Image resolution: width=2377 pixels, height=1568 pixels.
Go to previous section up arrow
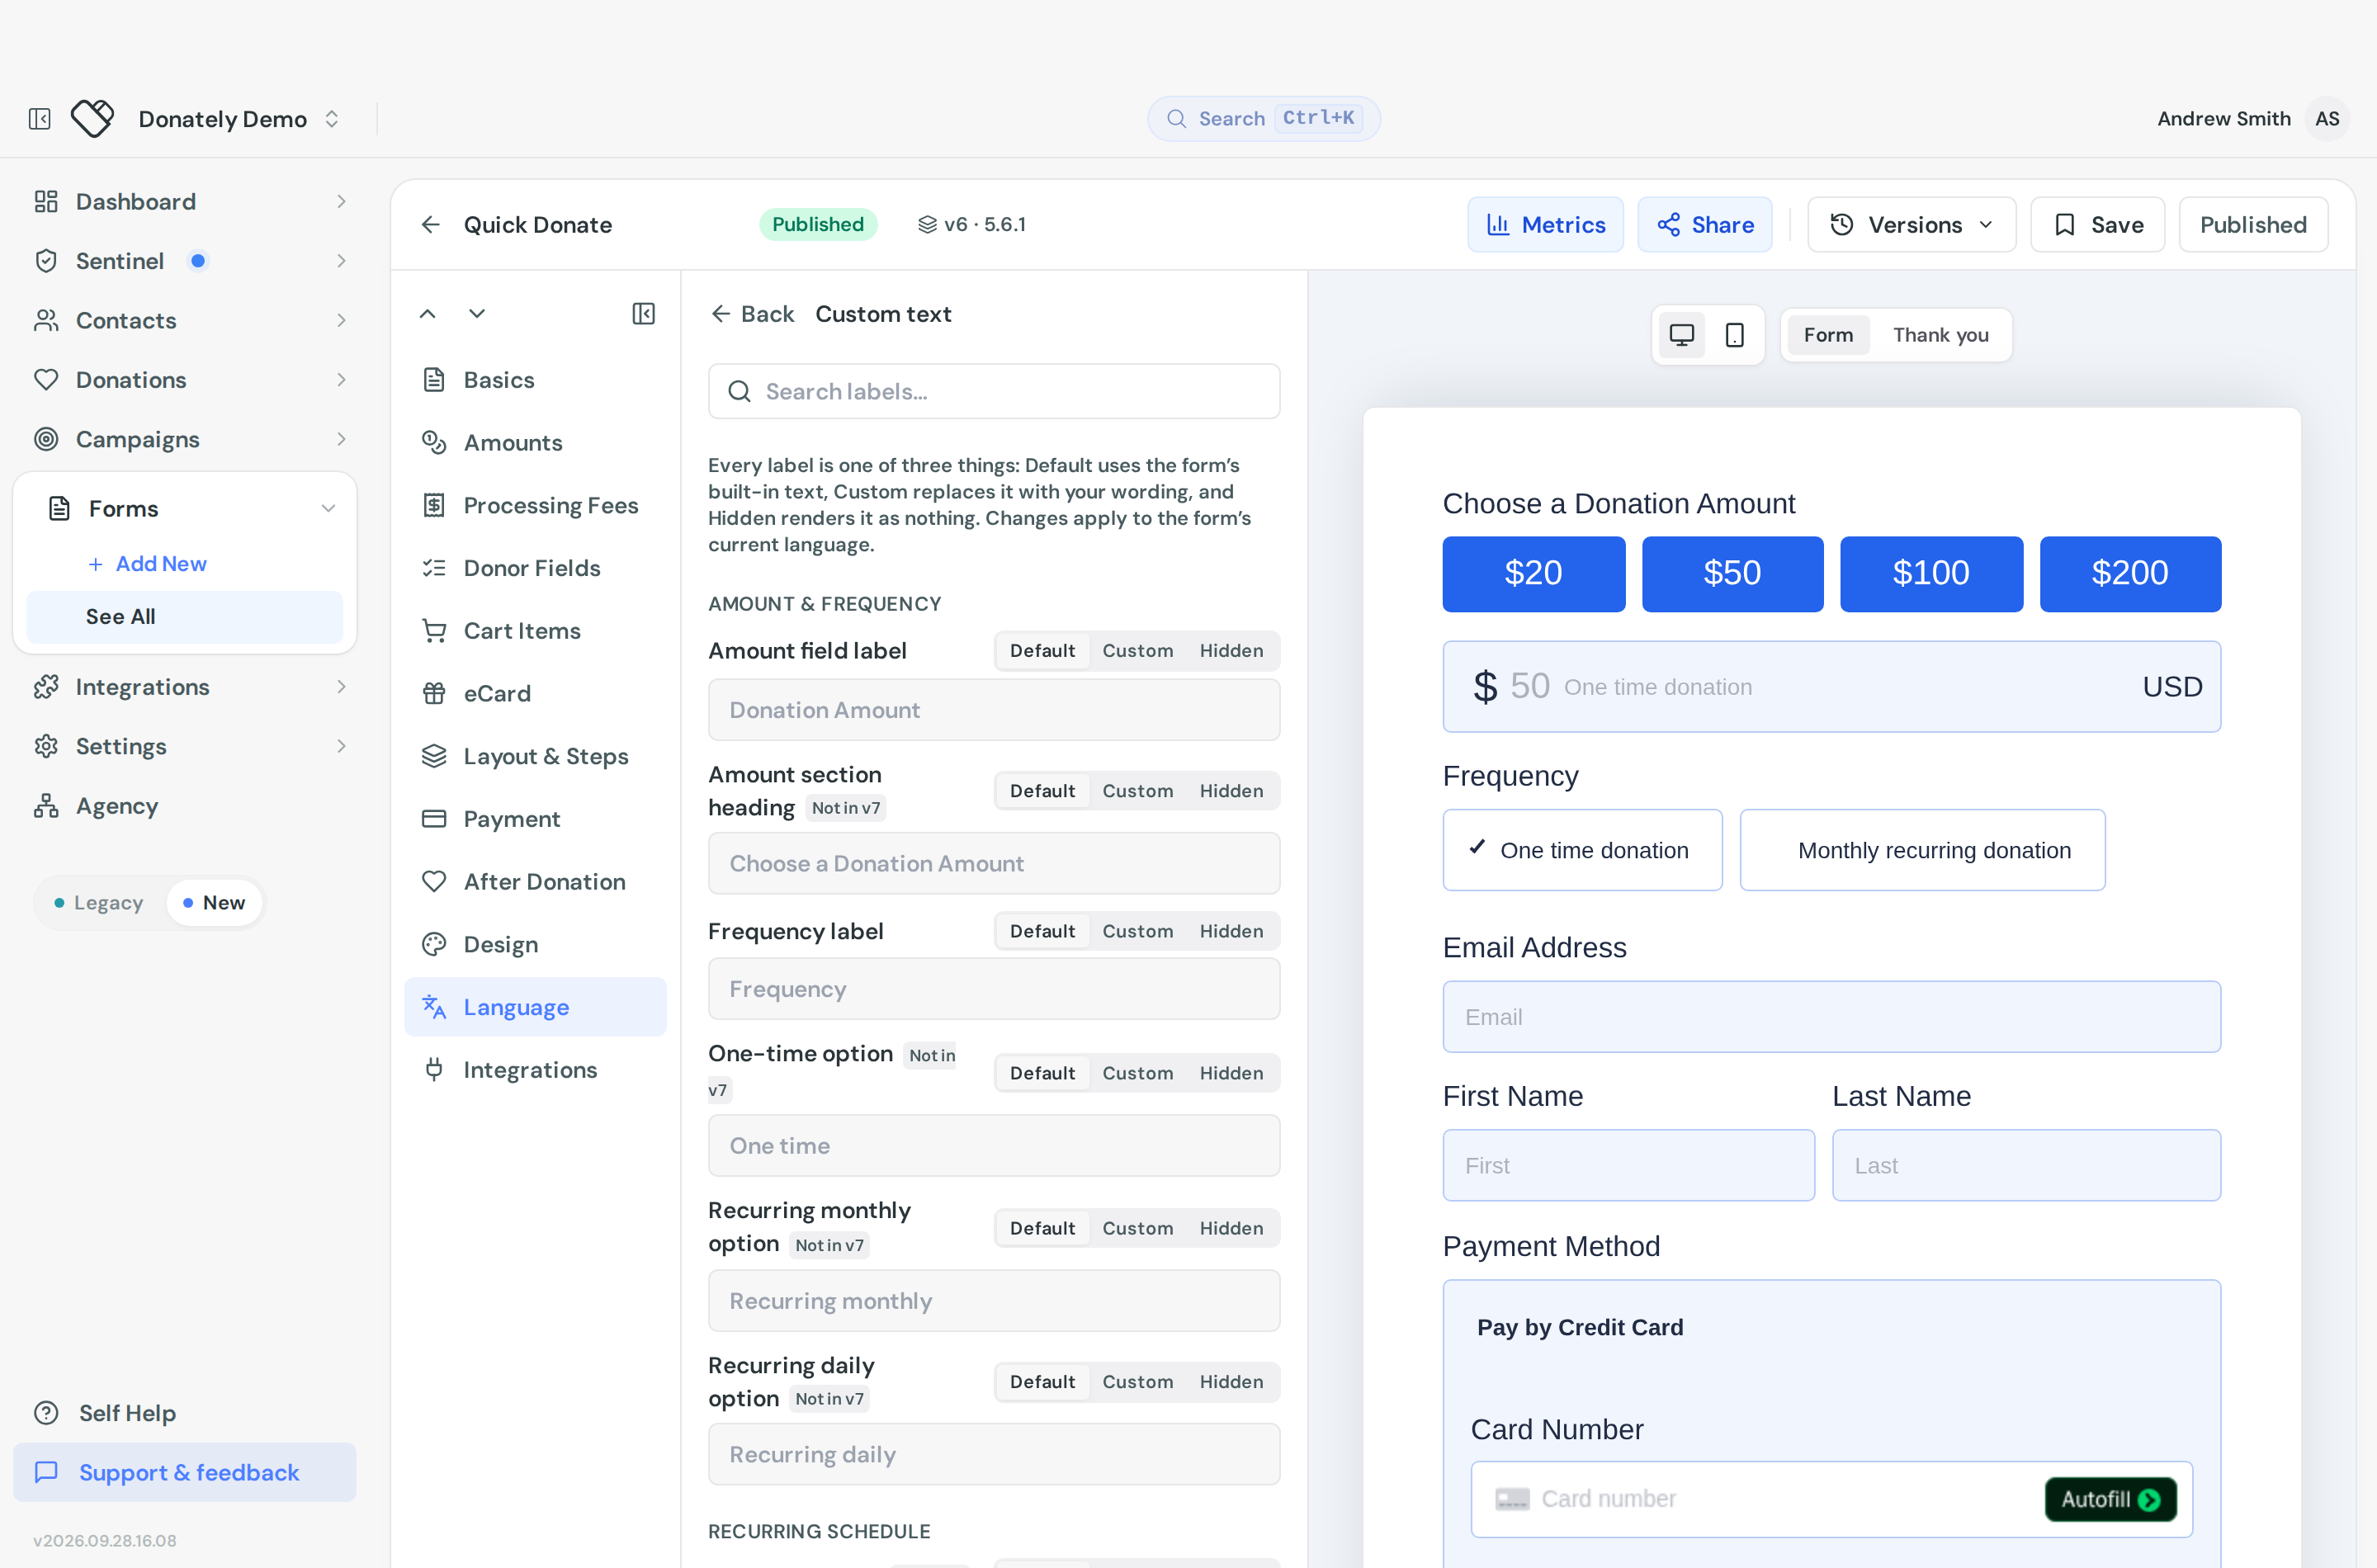tap(428, 314)
